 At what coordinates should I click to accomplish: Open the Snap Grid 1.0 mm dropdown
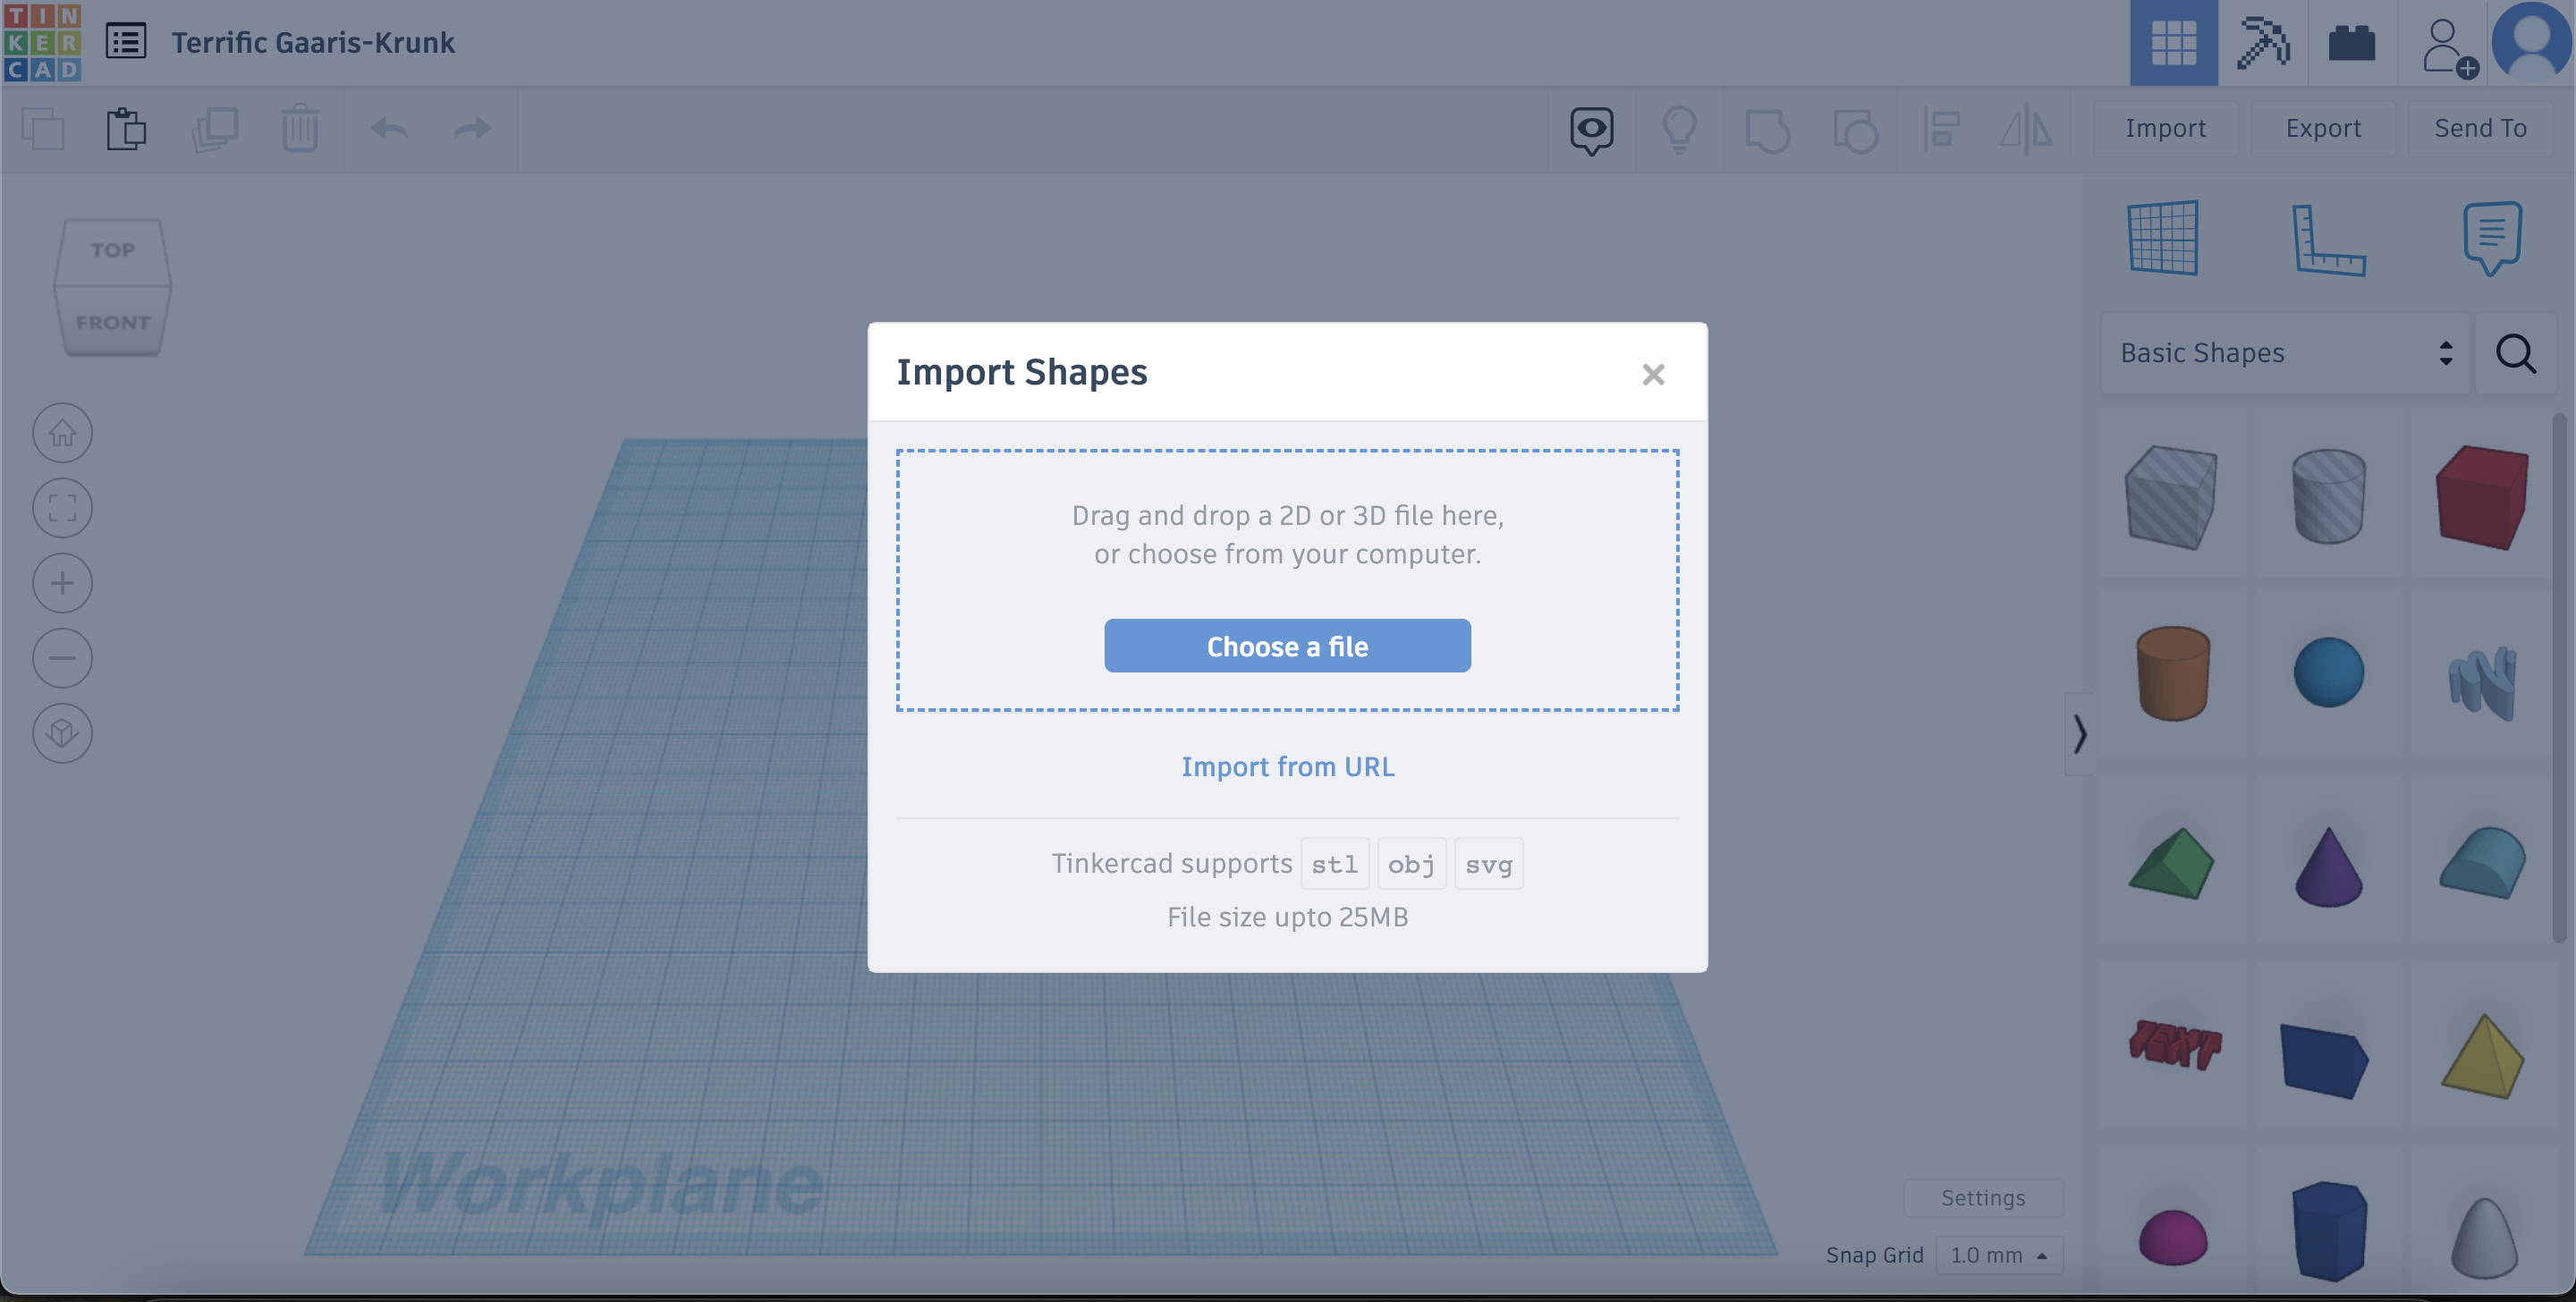pyautogui.click(x=1998, y=1255)
